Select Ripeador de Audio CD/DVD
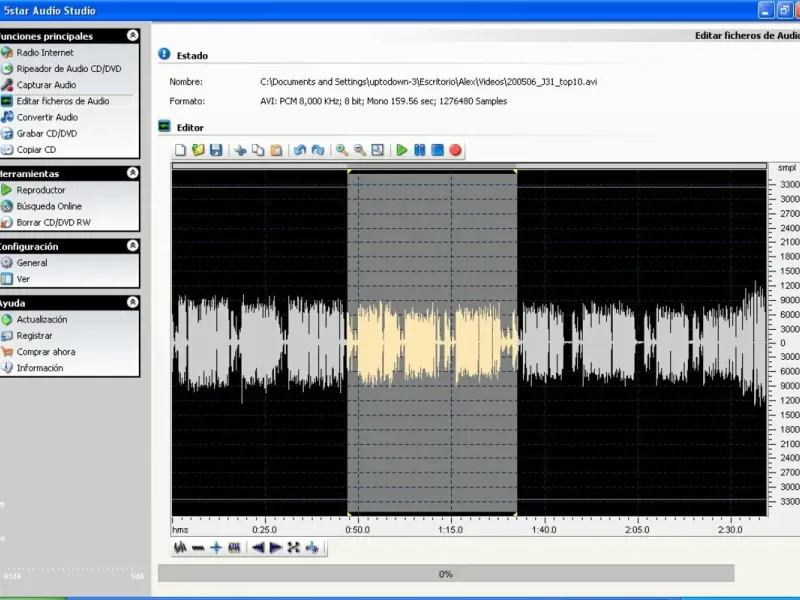Viewport: 800px width, 600px height. [68, 69]
